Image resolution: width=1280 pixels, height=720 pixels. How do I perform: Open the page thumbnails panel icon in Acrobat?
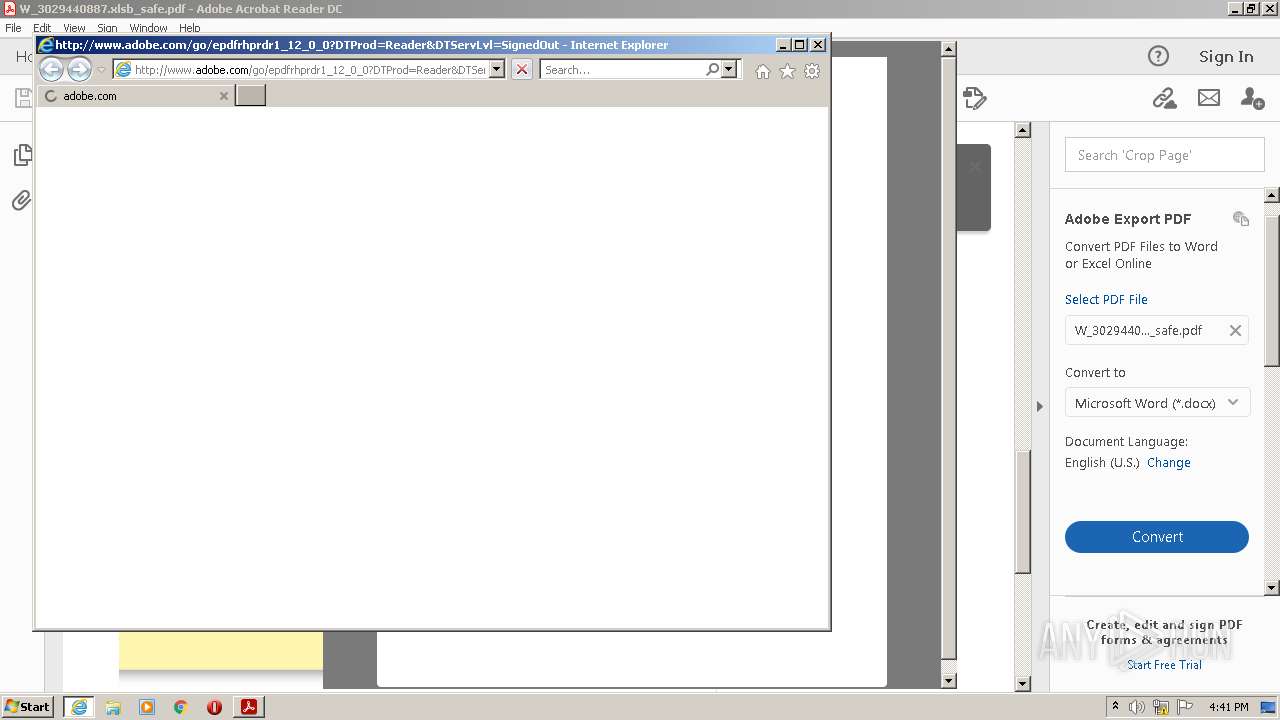click(x=22, y=155)
